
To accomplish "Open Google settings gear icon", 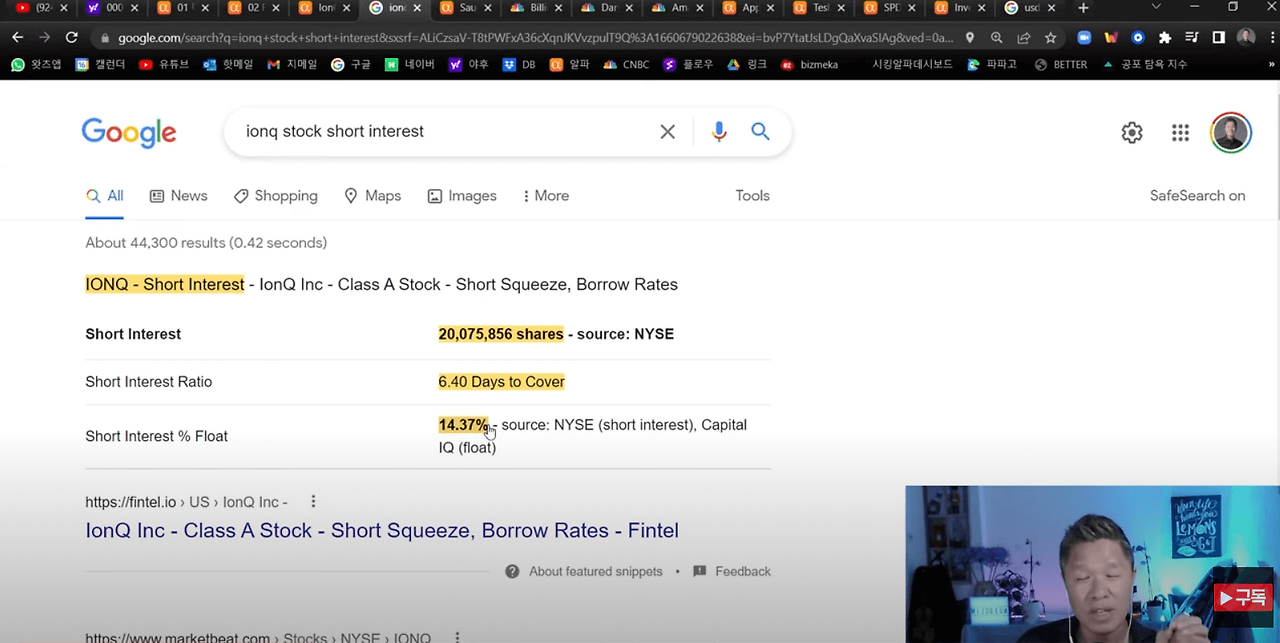I will tap(1132, 133).
